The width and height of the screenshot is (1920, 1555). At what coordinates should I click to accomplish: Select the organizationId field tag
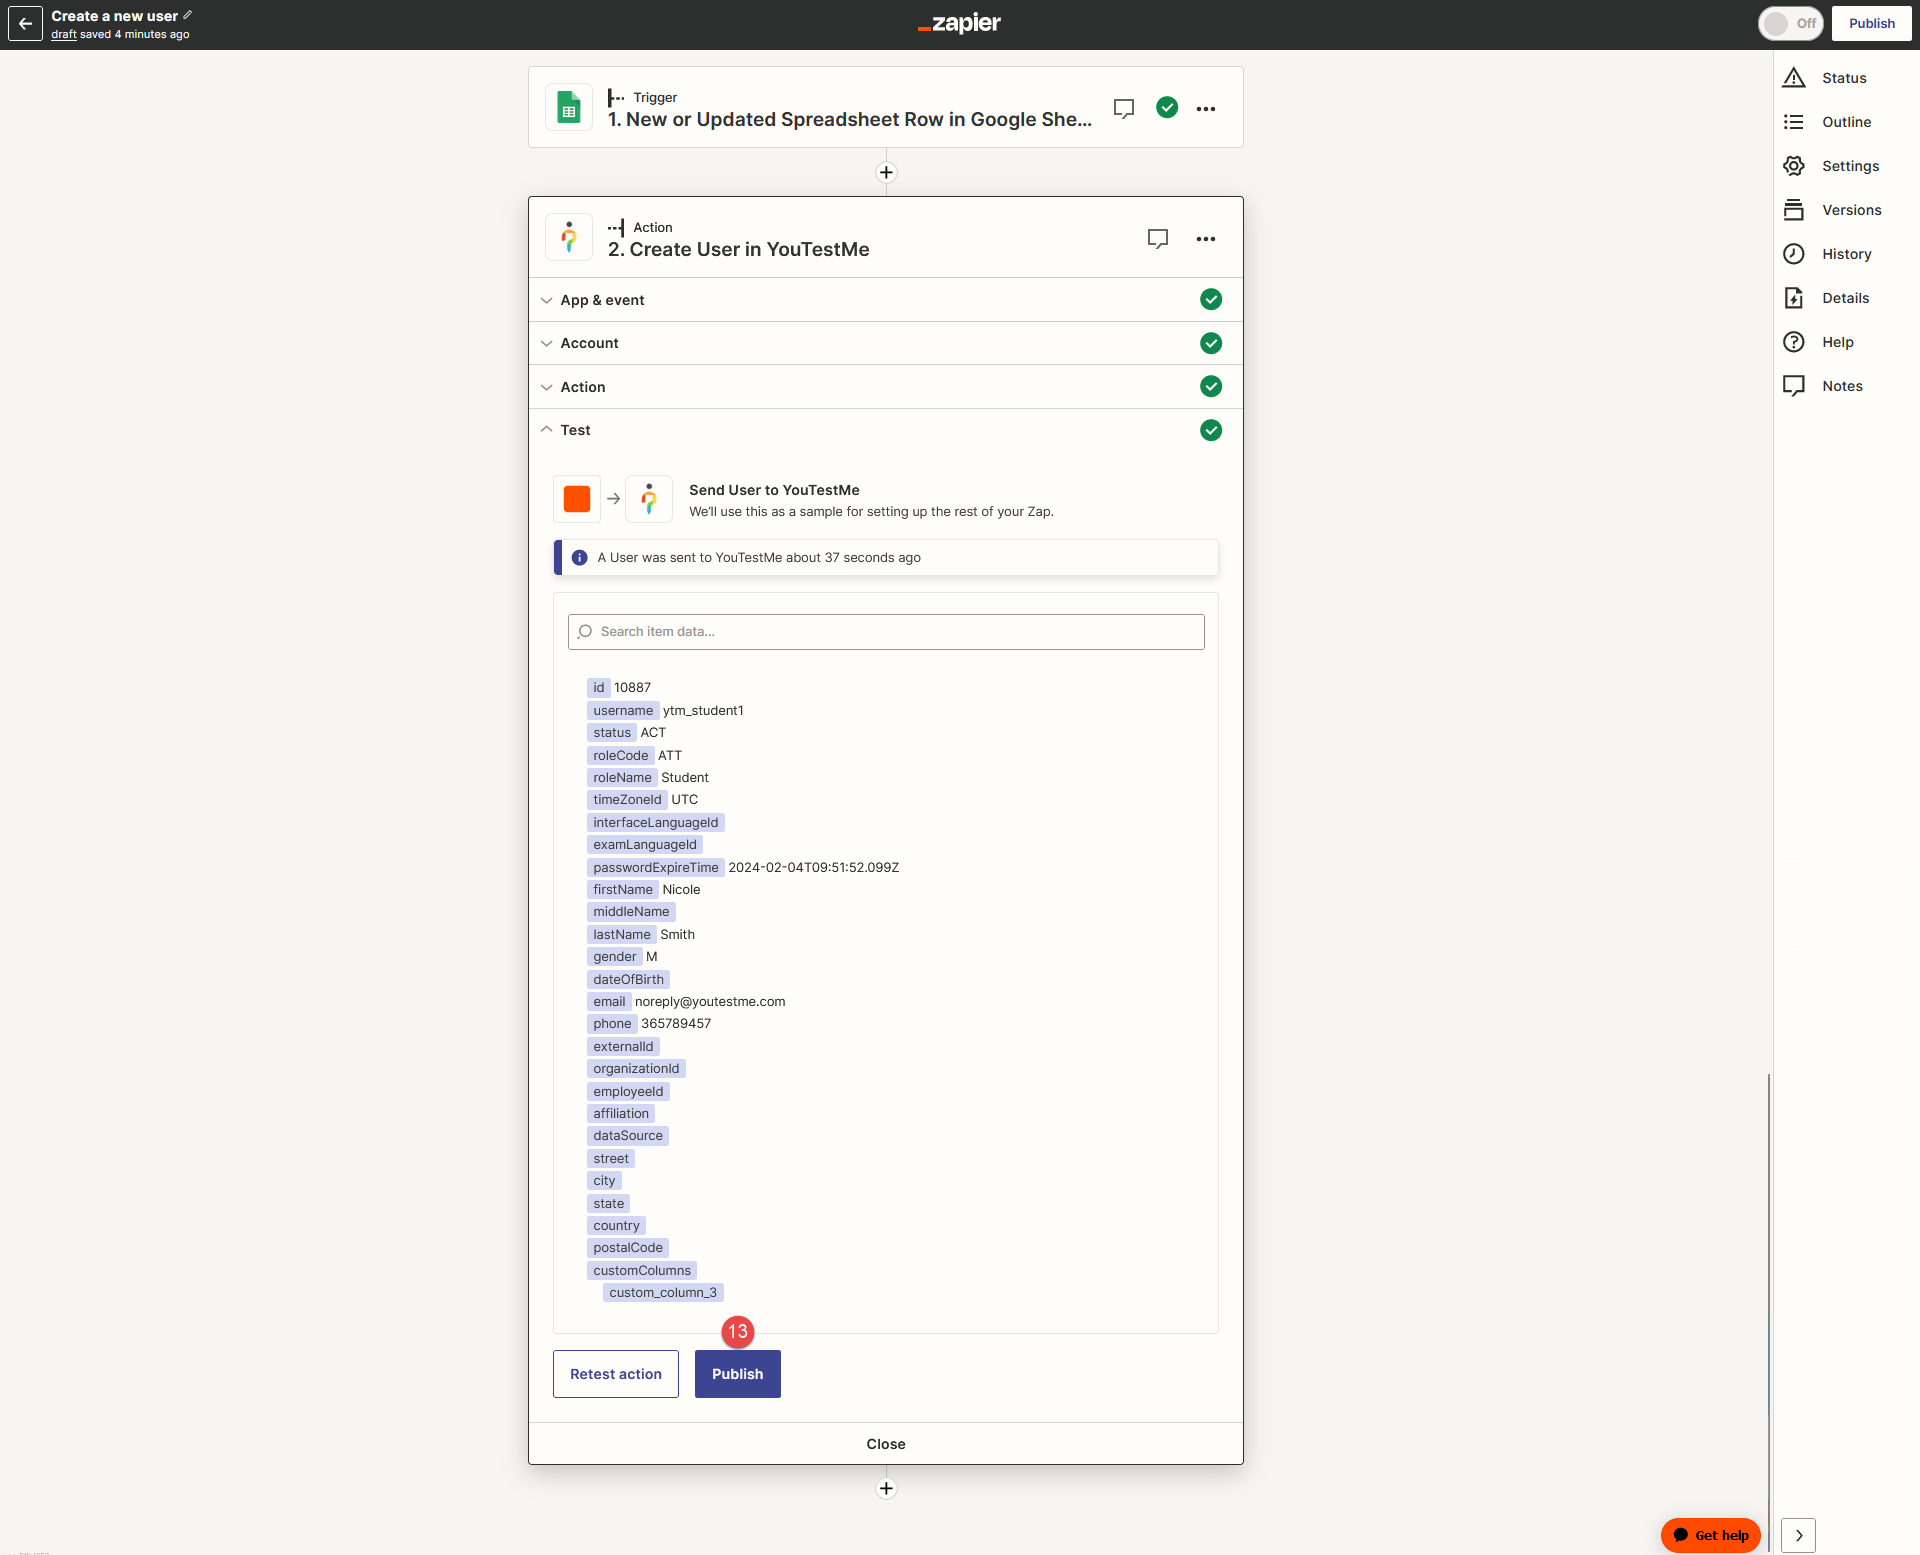[x=636, y=1068]
